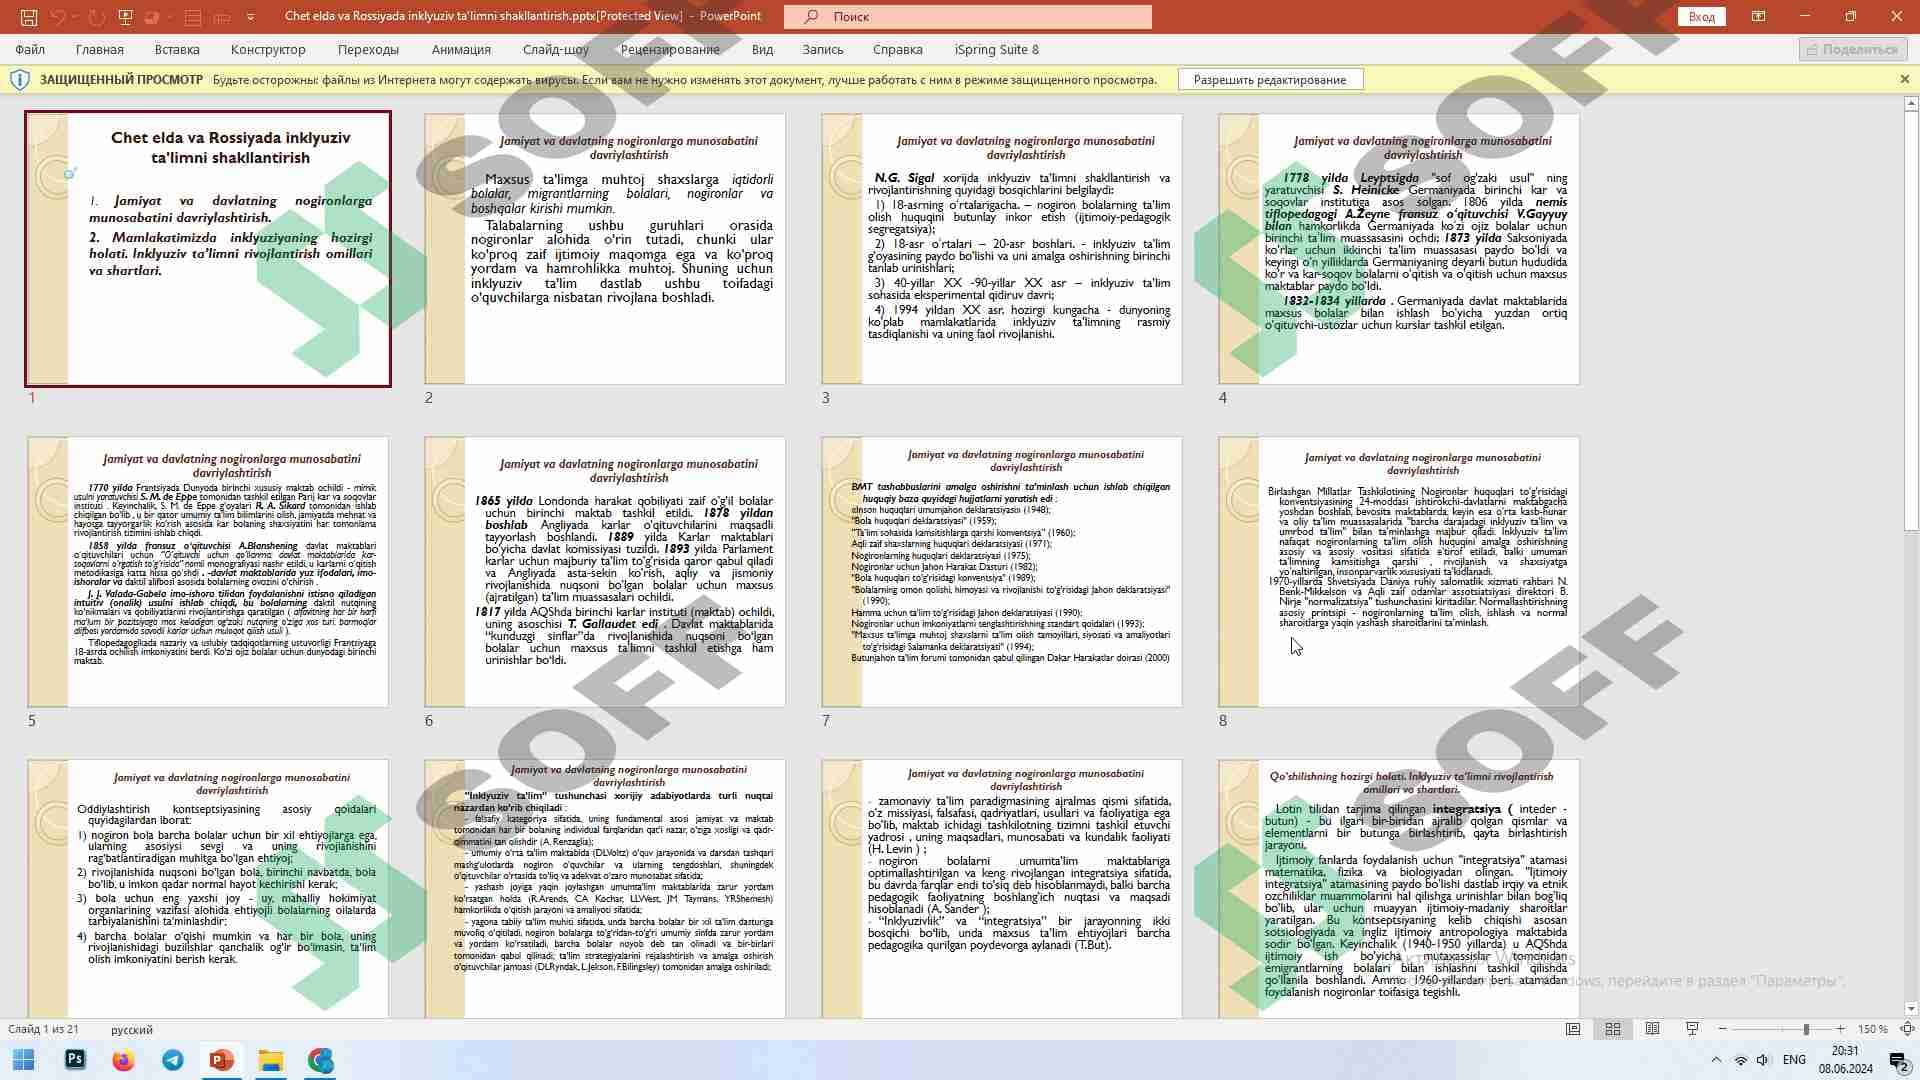Click scroll up arrow of vertical scrollbar
The image size is (1920, 1080).
[x=1911, y=103]
